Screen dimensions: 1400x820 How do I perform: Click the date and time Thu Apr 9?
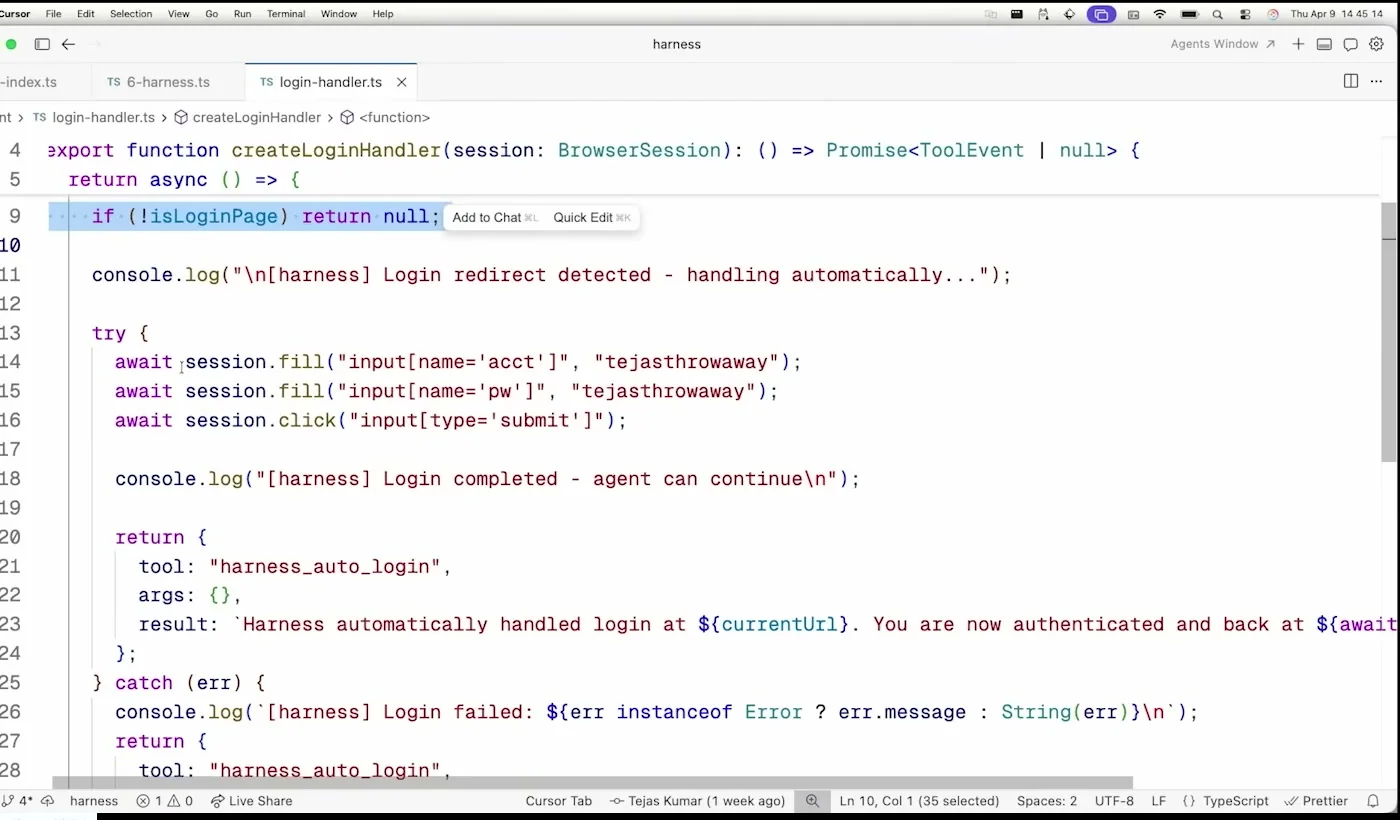click(1337, 14)
